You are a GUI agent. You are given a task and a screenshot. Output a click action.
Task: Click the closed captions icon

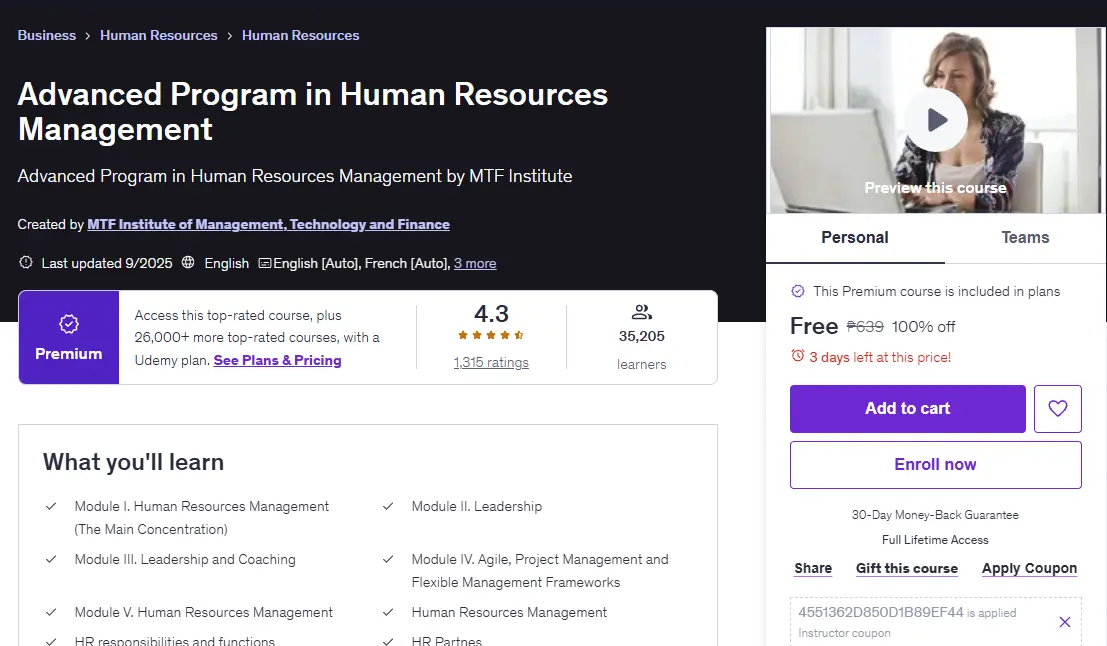[265, 263]
